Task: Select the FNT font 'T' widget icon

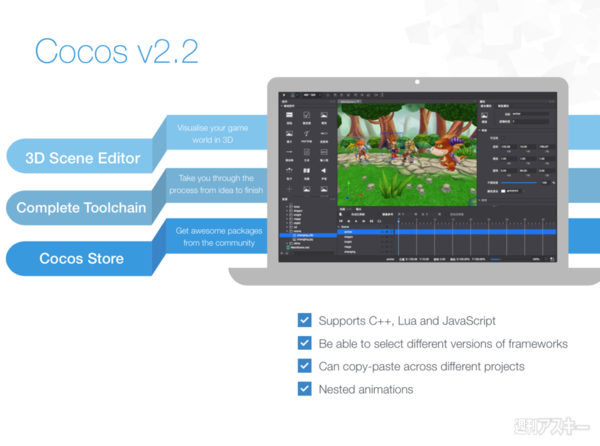Action: click(x=307, y=133)
